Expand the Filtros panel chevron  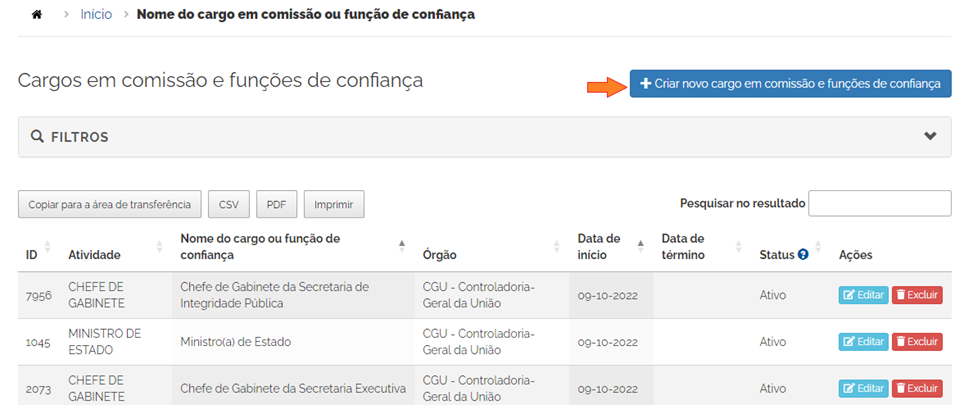930,137
